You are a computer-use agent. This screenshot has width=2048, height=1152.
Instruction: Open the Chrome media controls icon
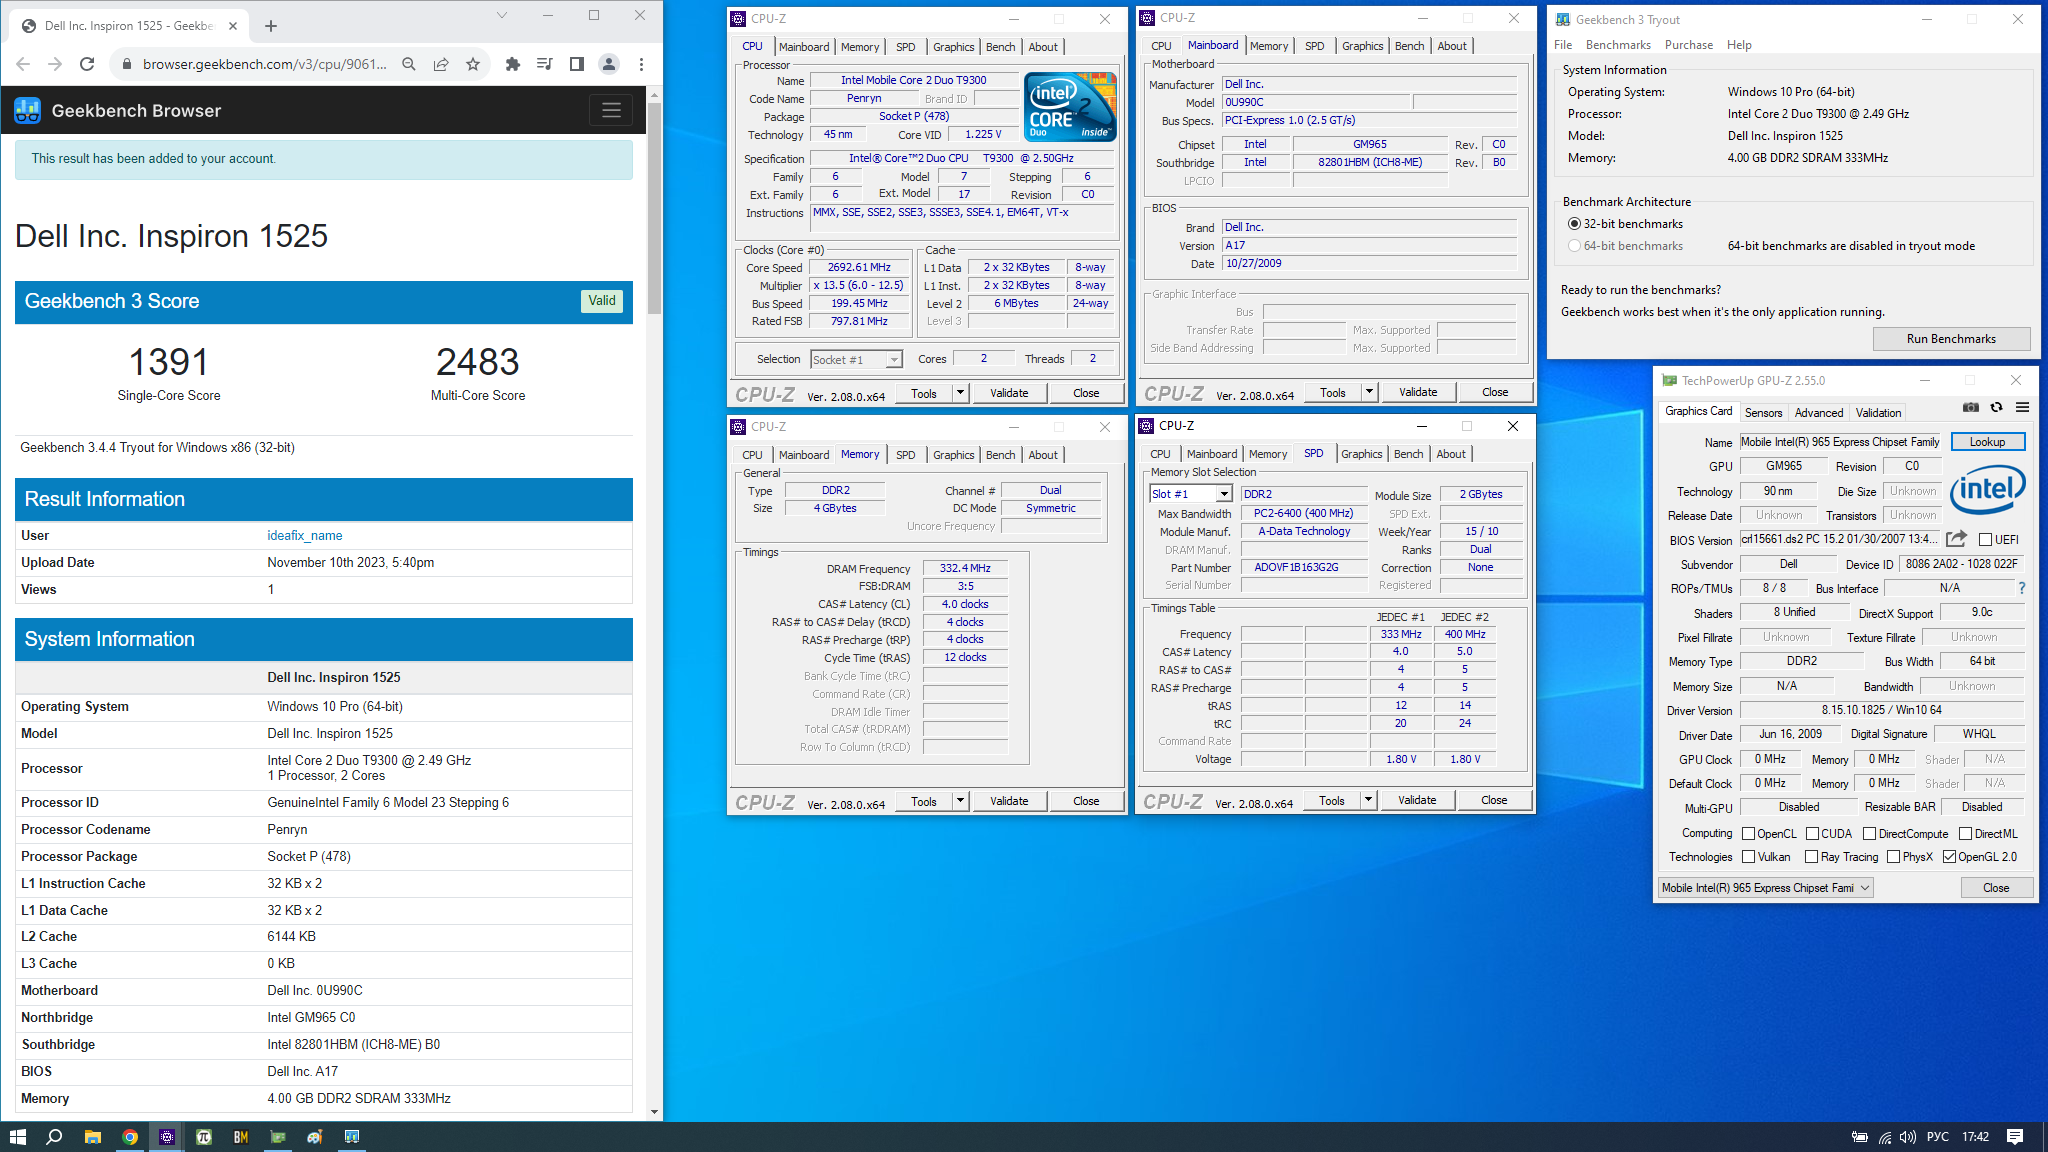545,64
